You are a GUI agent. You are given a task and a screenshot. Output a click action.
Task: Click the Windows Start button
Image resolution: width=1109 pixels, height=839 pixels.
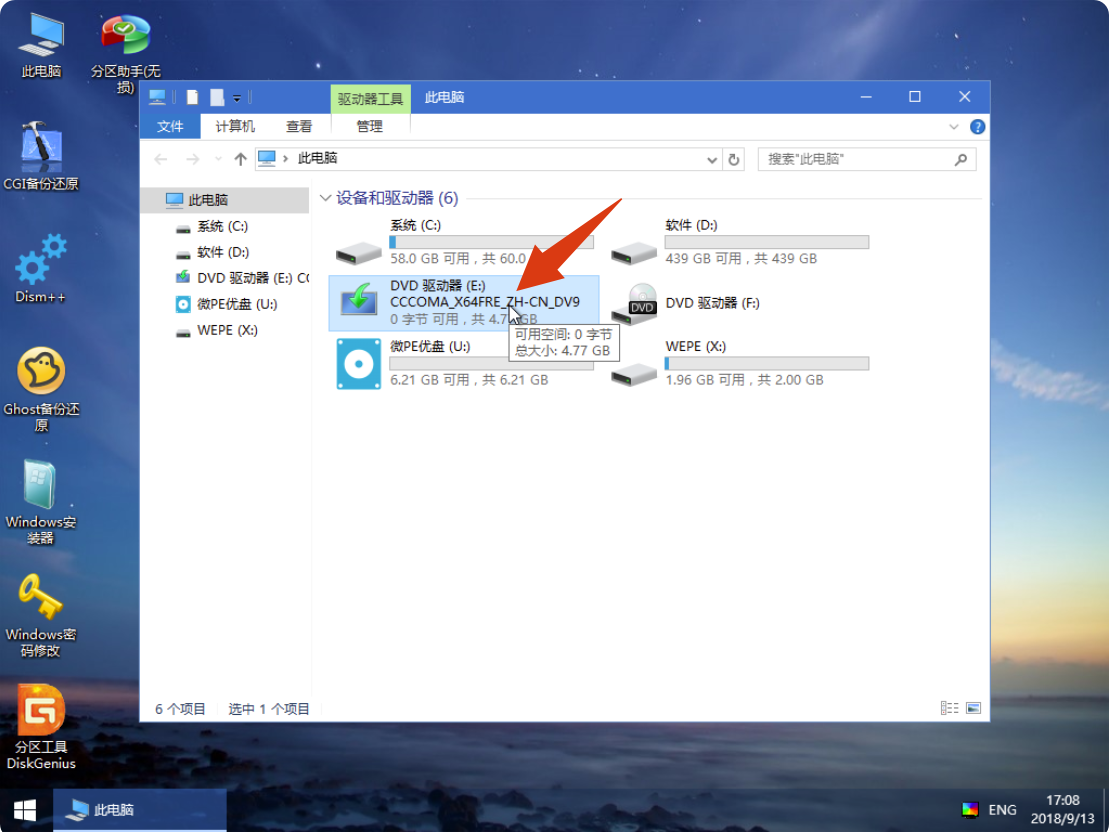pos(25,809)
